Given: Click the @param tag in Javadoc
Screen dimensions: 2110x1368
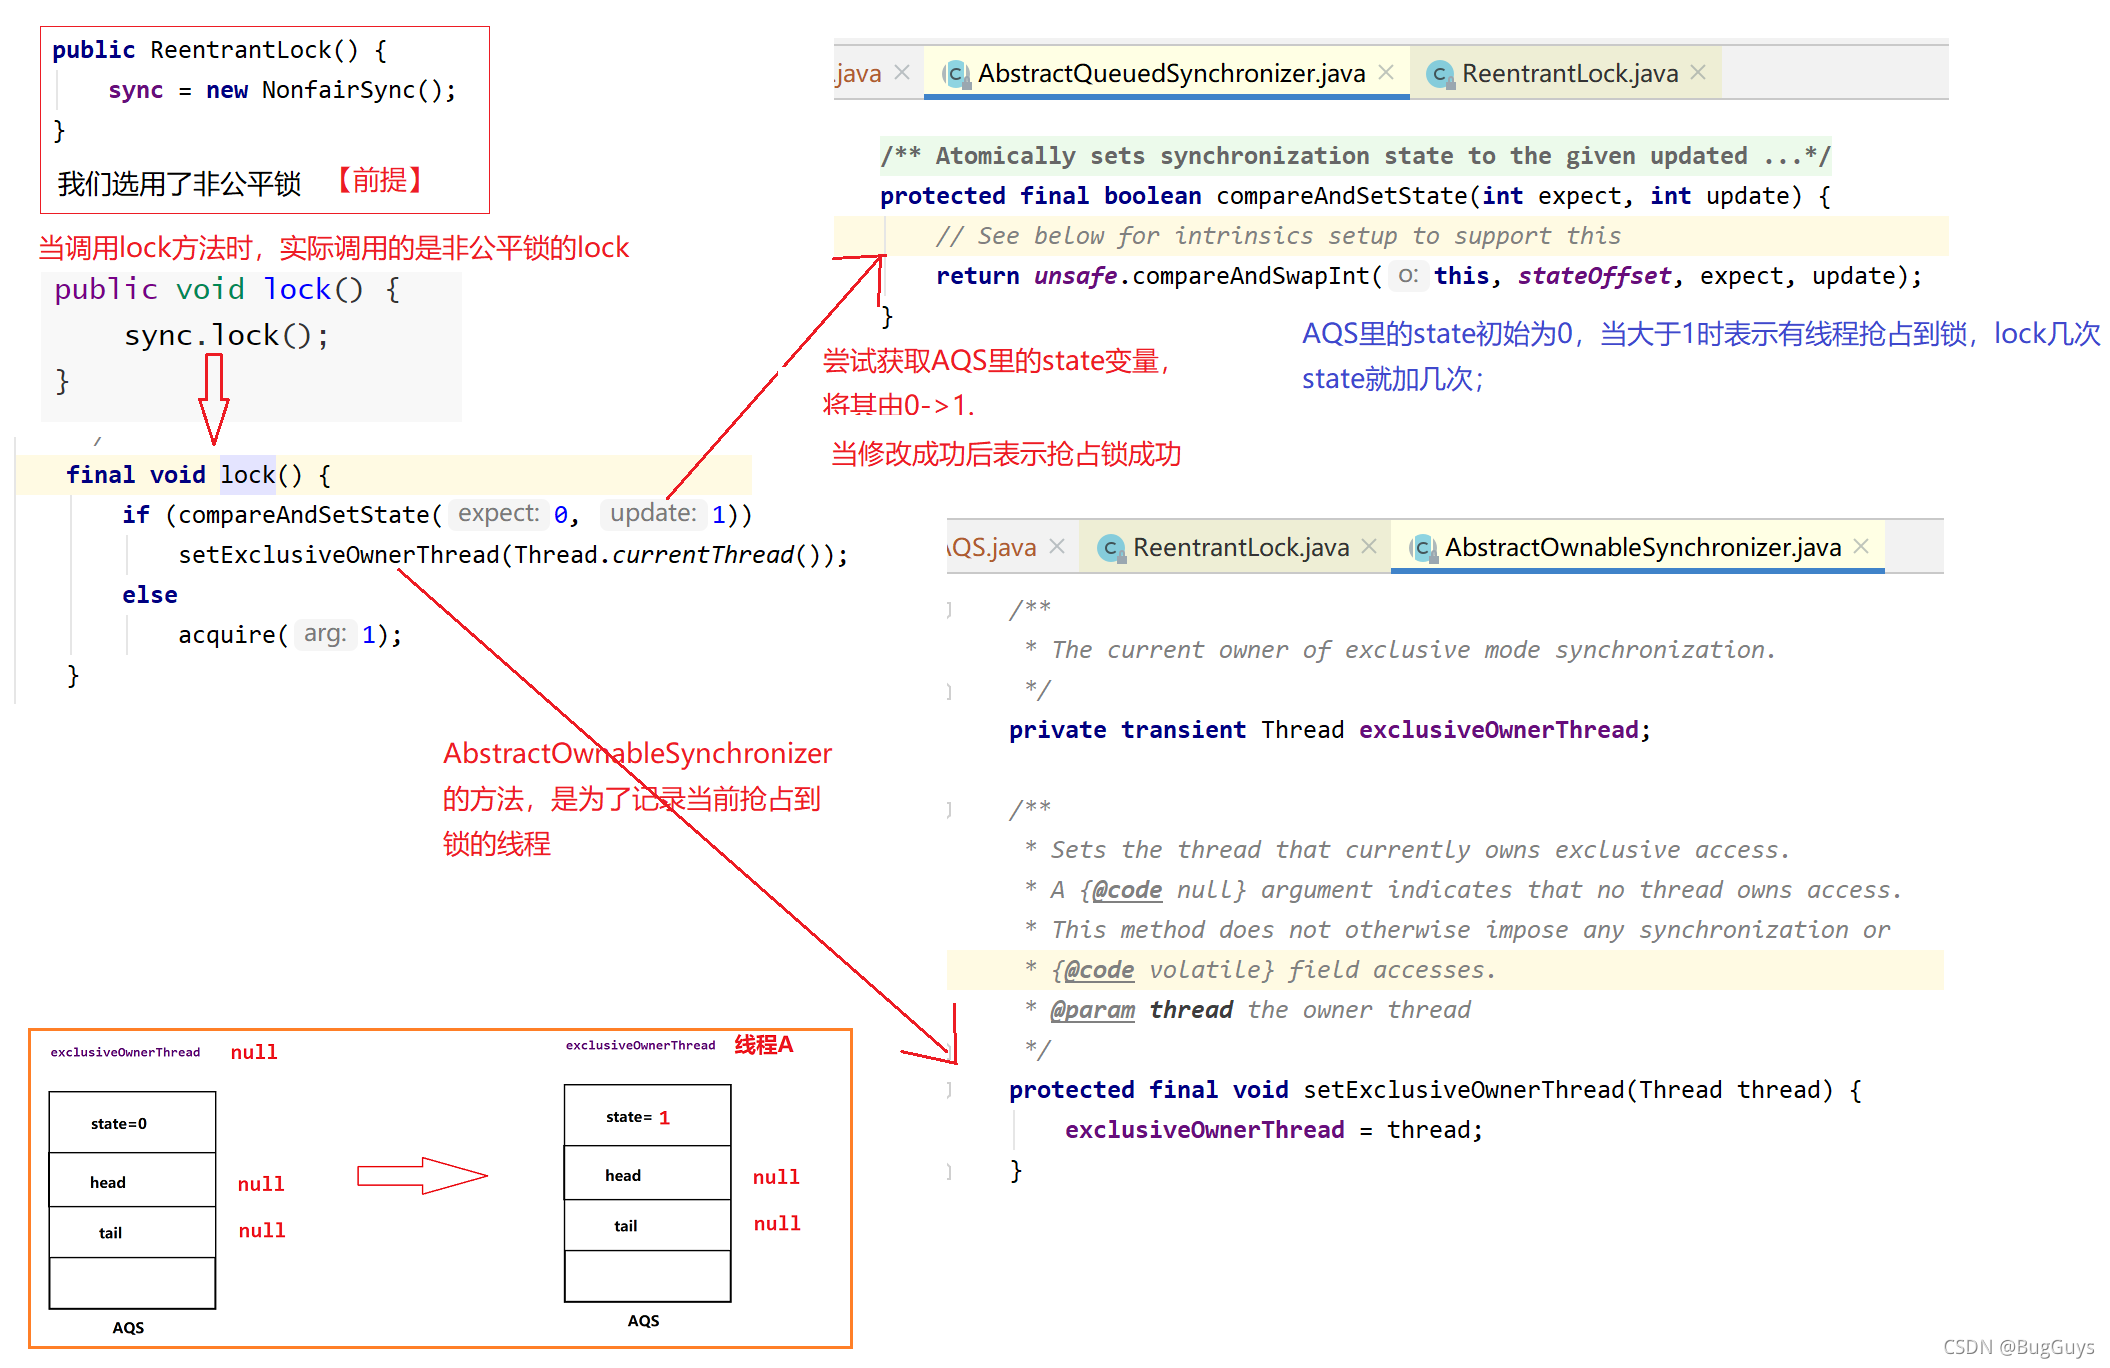Looking at the screenshot, I should pyautogui.click(x=1092, y=1010).
